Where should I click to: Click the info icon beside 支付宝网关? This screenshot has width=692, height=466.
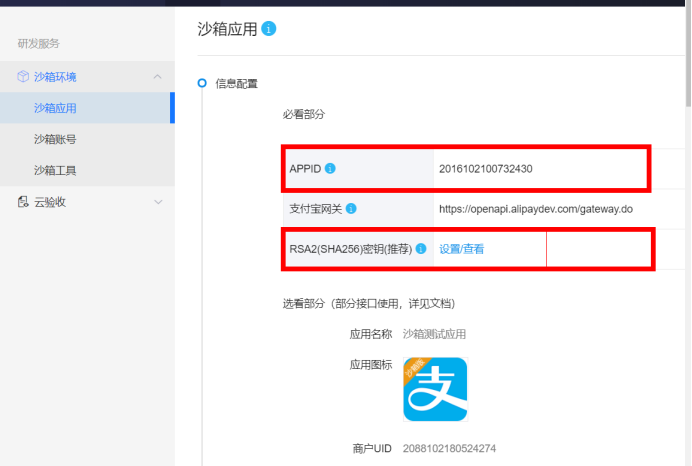tap(351, 208)
